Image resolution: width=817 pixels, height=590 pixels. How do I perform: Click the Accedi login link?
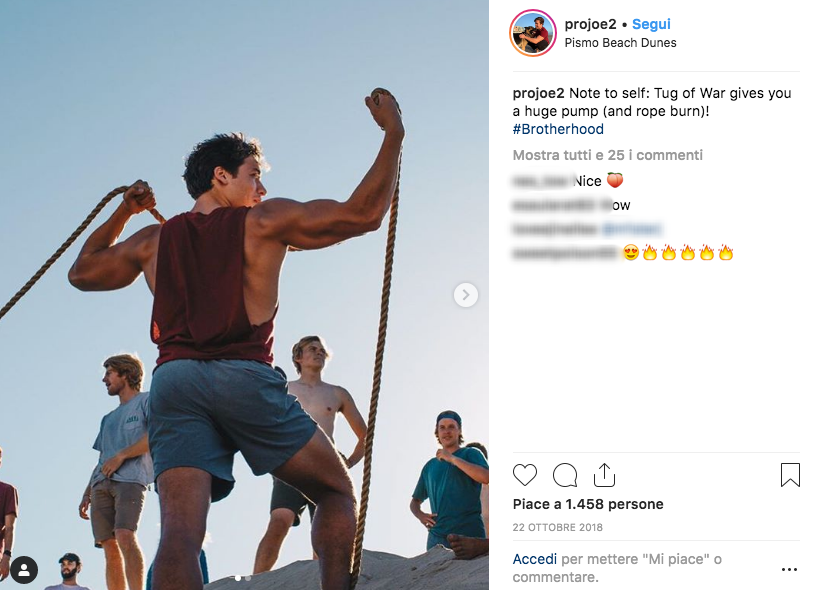[535, 559]
